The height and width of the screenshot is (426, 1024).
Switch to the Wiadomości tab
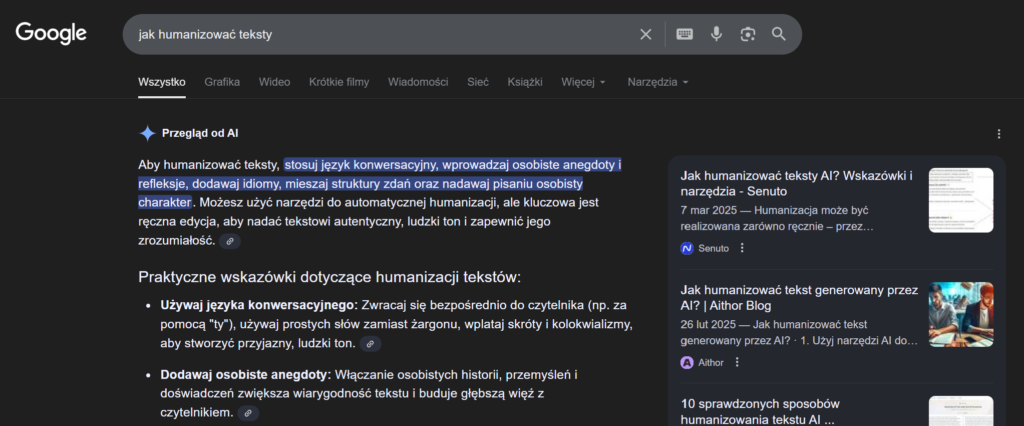click(x=418, y=82)
